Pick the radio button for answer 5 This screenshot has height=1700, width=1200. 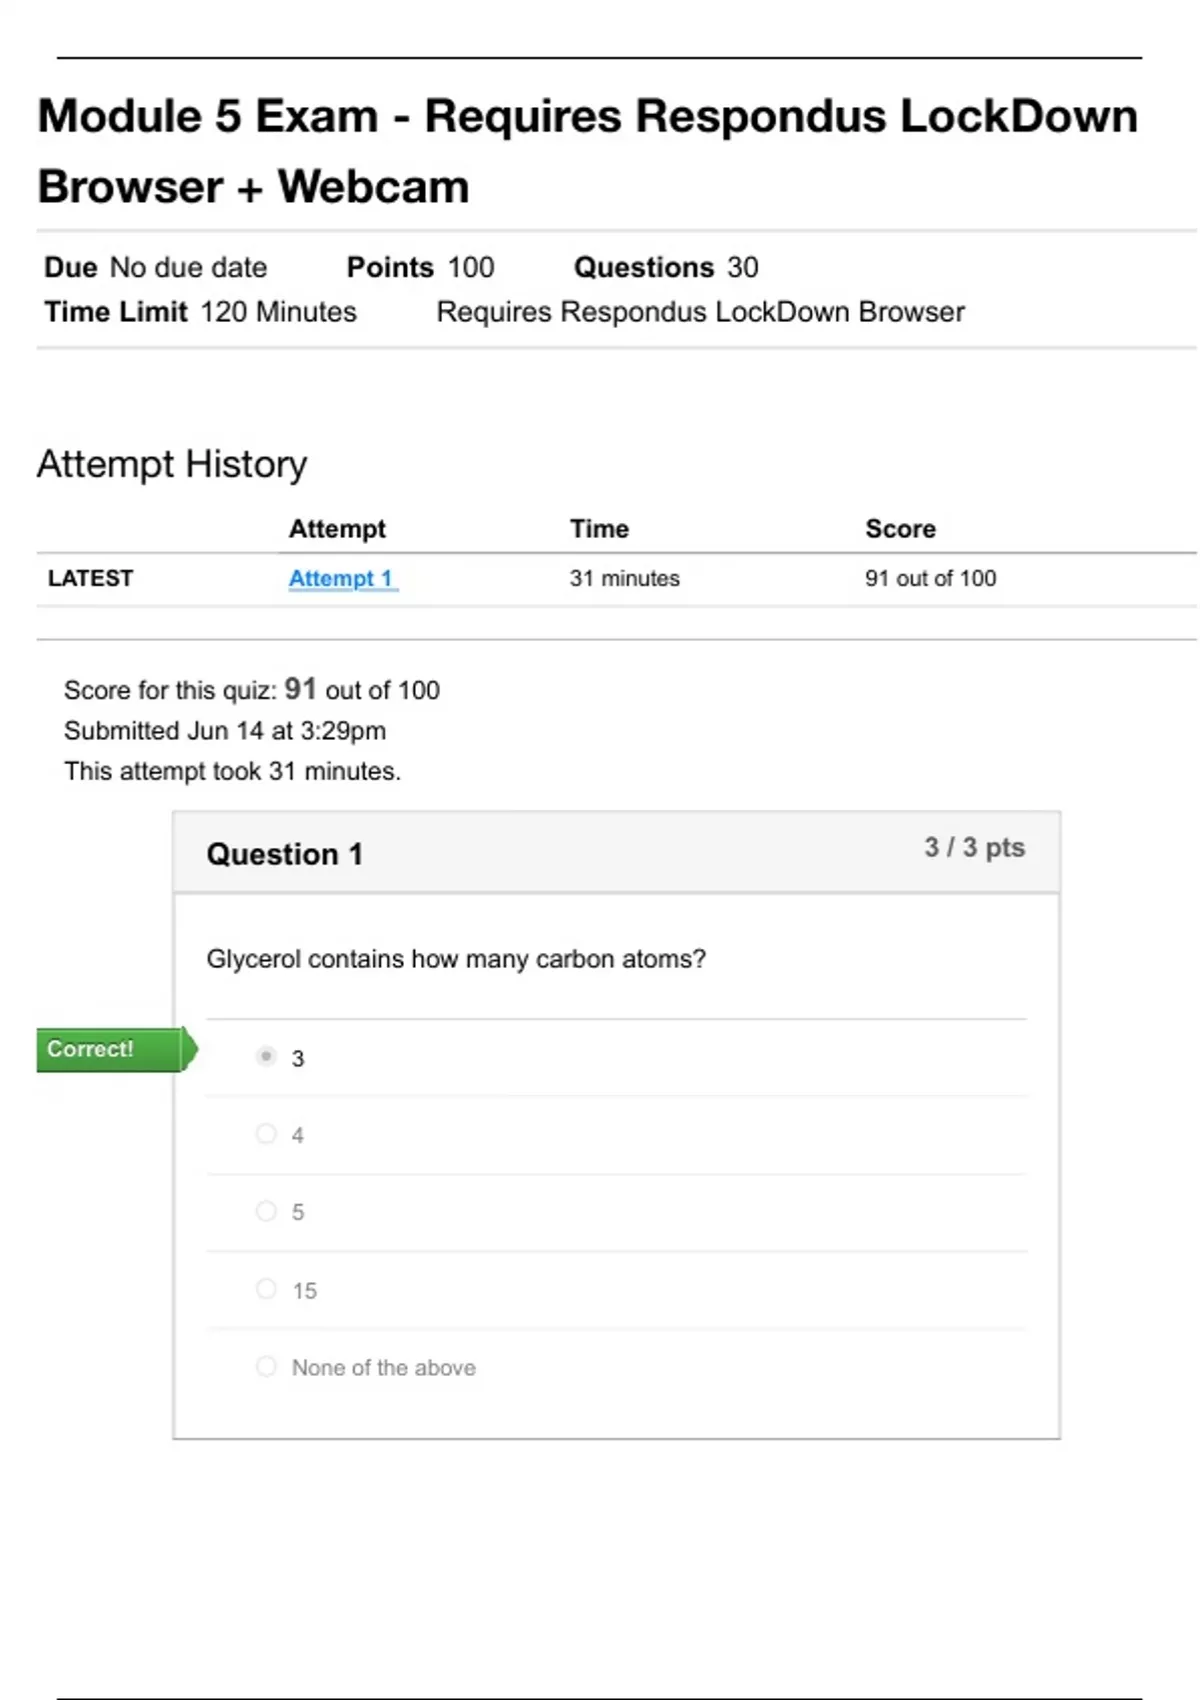(266, 1211)
